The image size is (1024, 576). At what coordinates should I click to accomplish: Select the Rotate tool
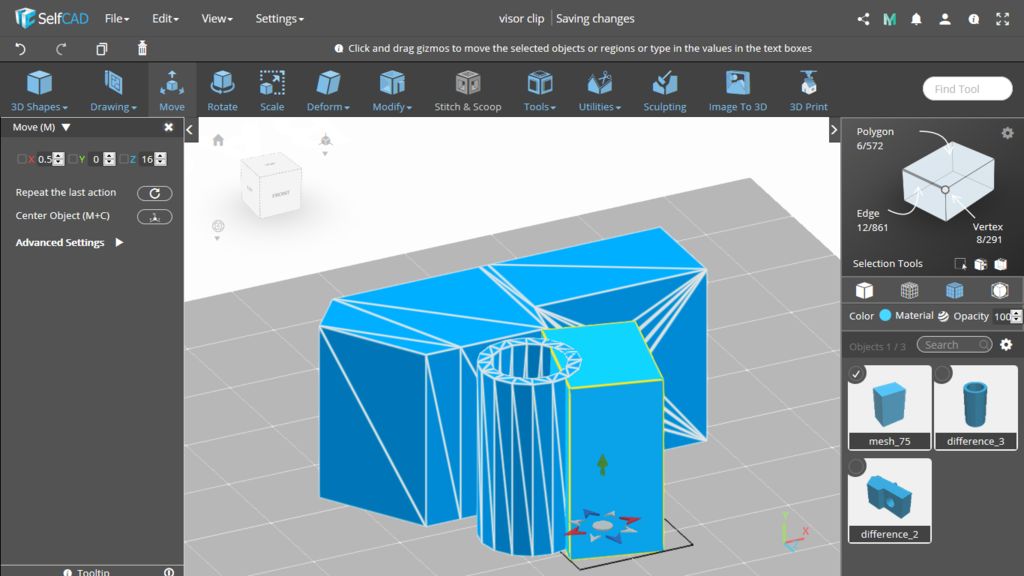[x=222, y=90]
